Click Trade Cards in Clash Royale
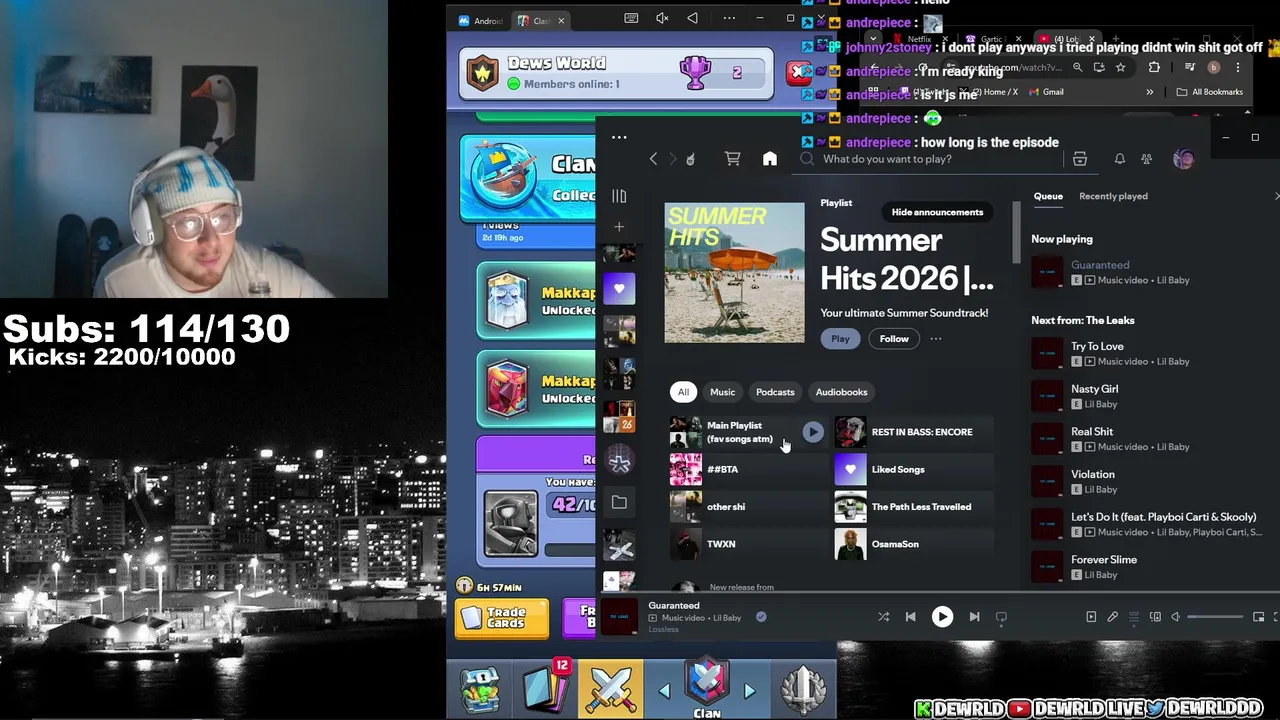 pos(502,618)
